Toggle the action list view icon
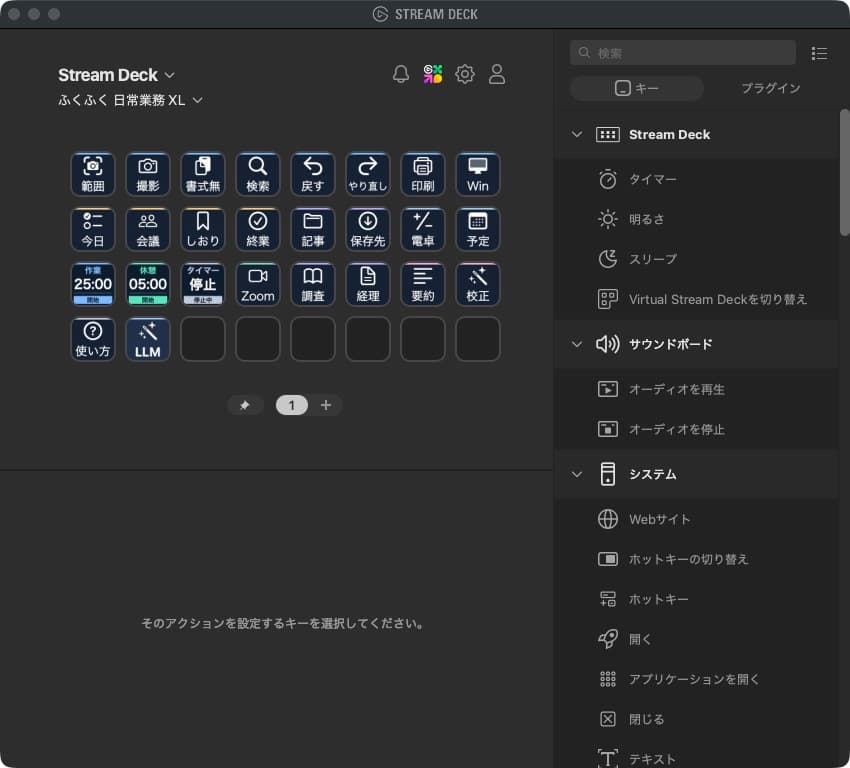Viewport: 850px width, 768px height. click(819, 53)
